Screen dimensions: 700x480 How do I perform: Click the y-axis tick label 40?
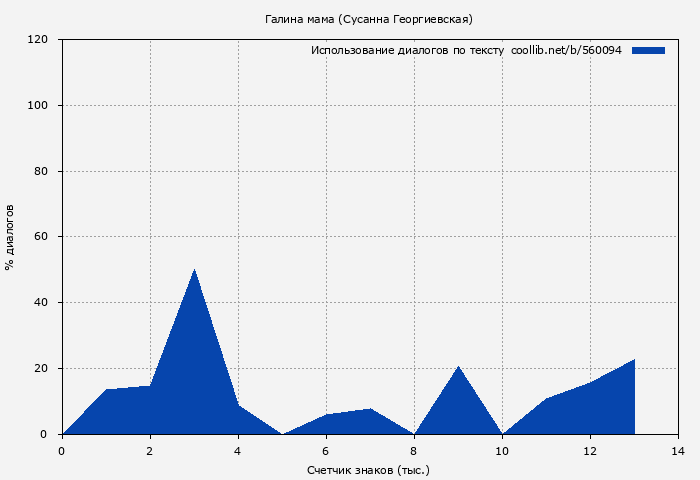(x=41, y=303)
